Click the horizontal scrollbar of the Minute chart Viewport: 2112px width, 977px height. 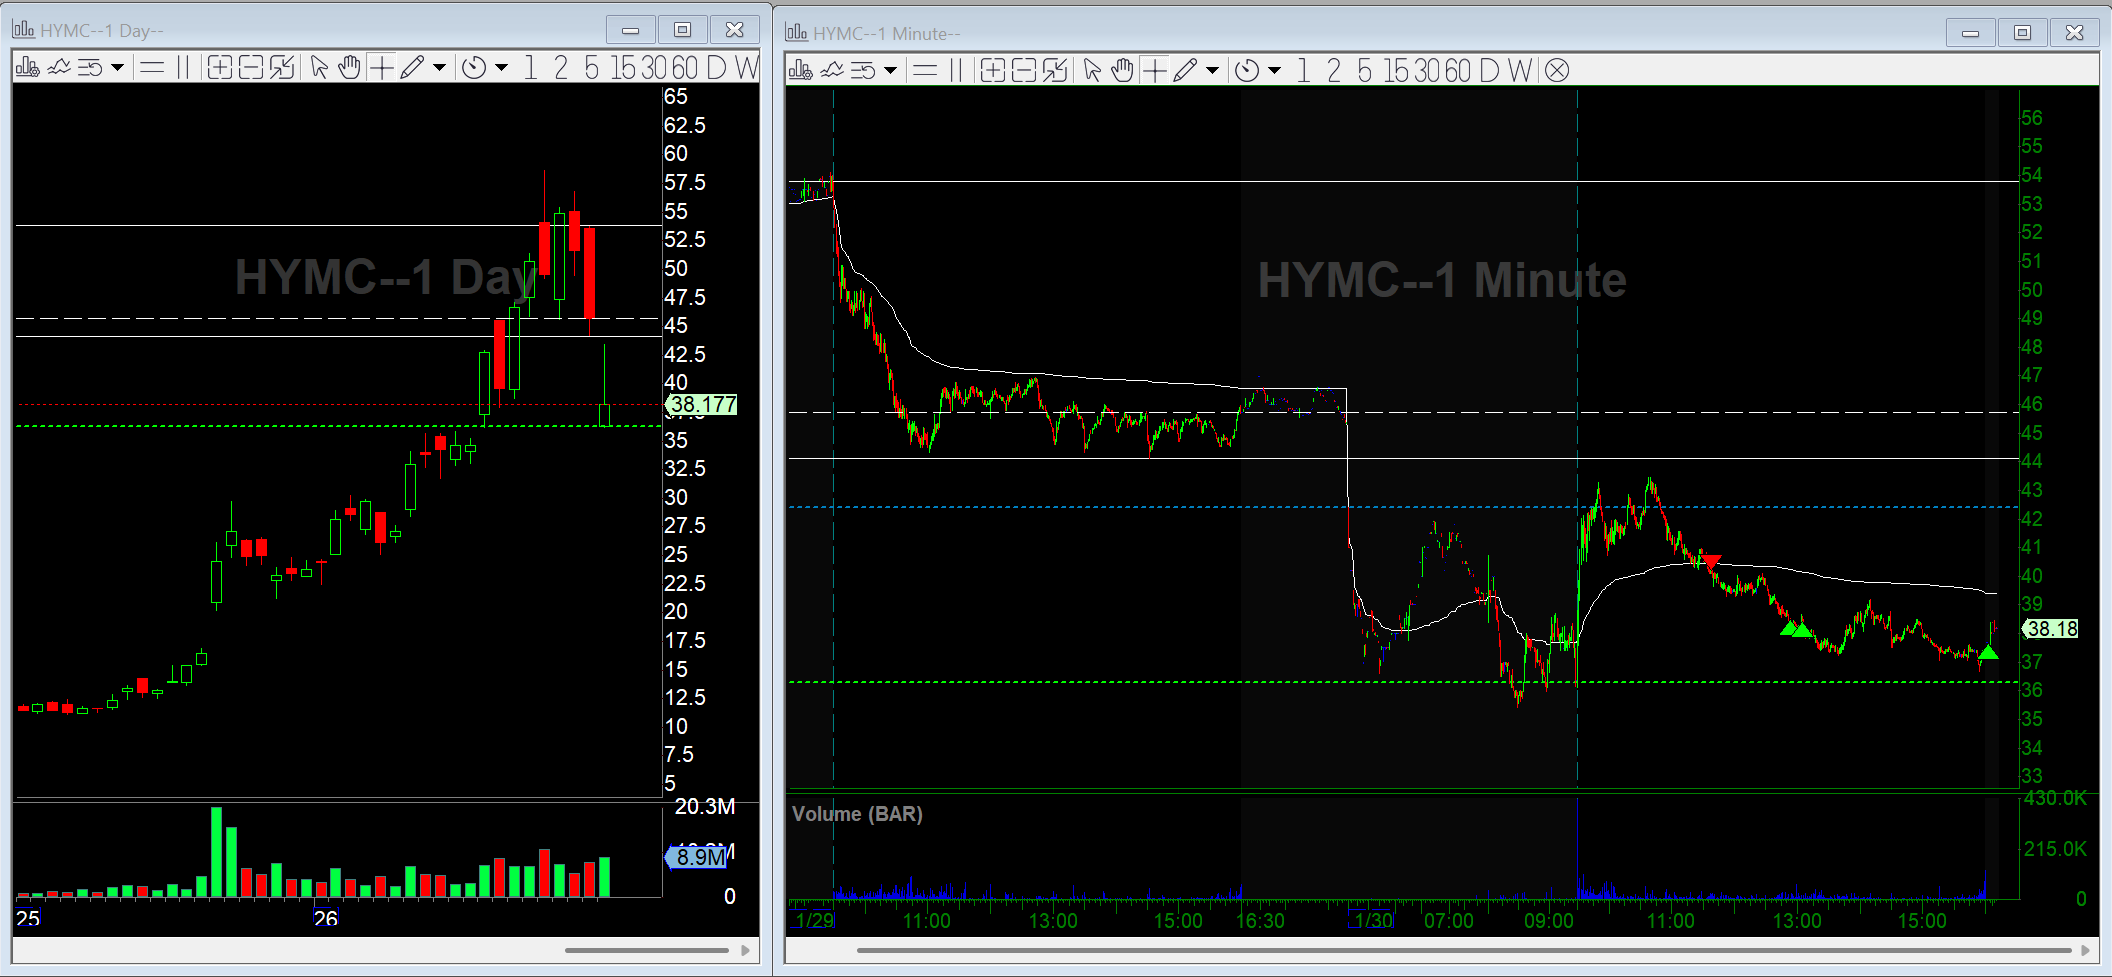coord(1464,950)
